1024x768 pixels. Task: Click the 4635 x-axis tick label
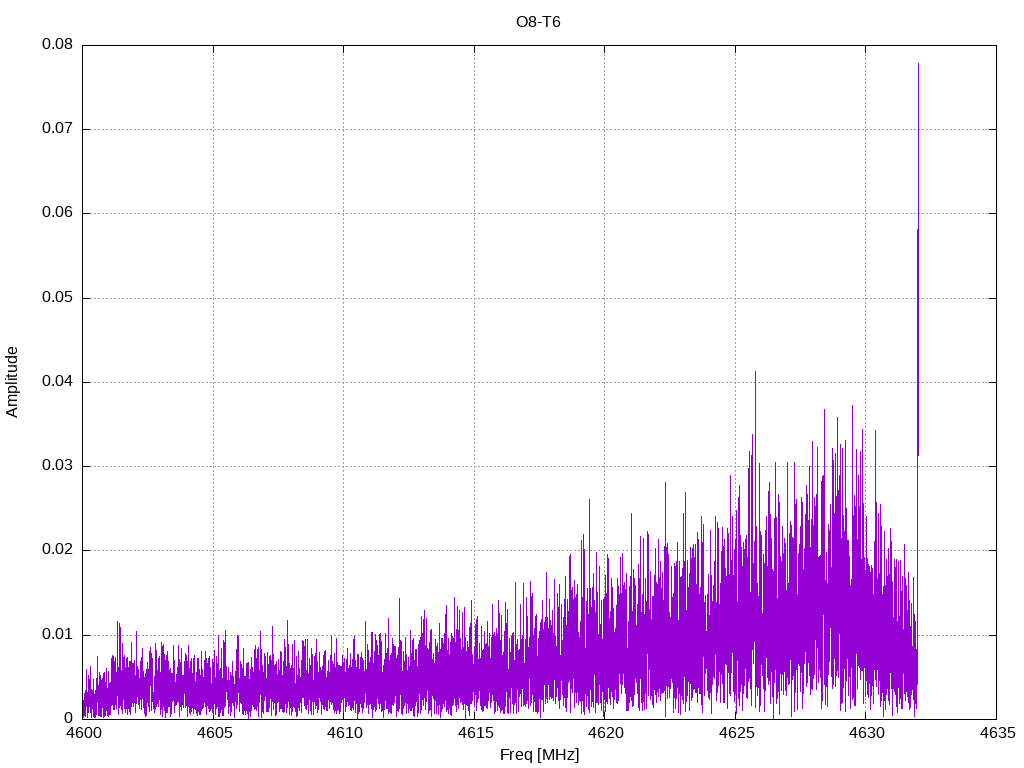[x=995, y=735]
